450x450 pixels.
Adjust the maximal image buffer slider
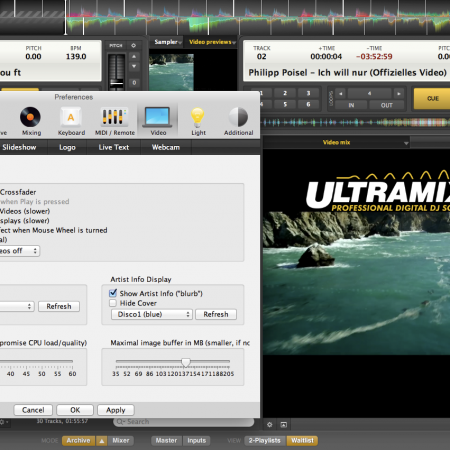coord(186,362)
